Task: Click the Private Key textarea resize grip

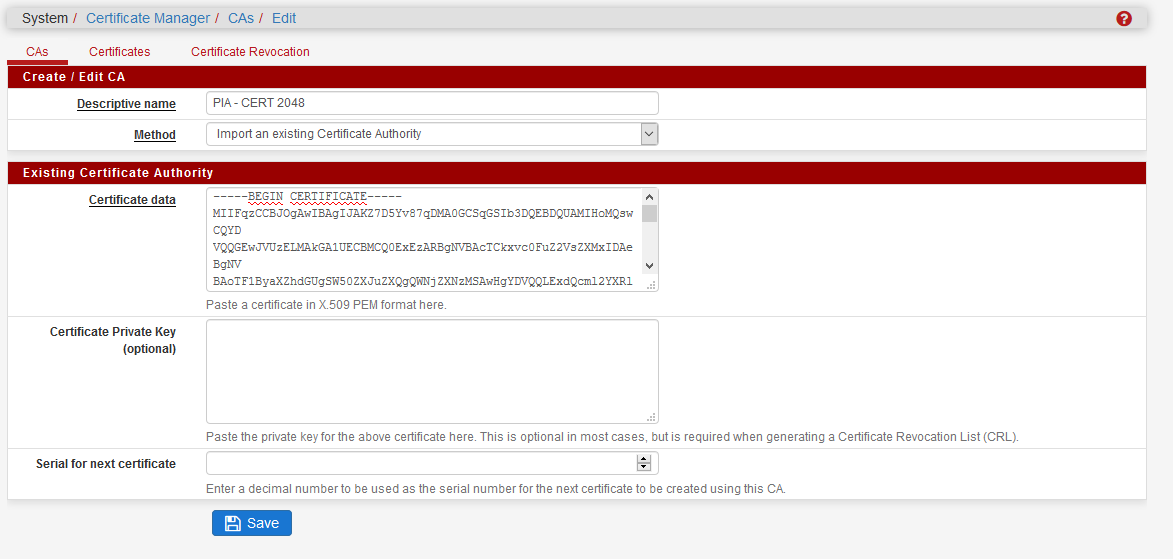Action: (x=652, y=418)
